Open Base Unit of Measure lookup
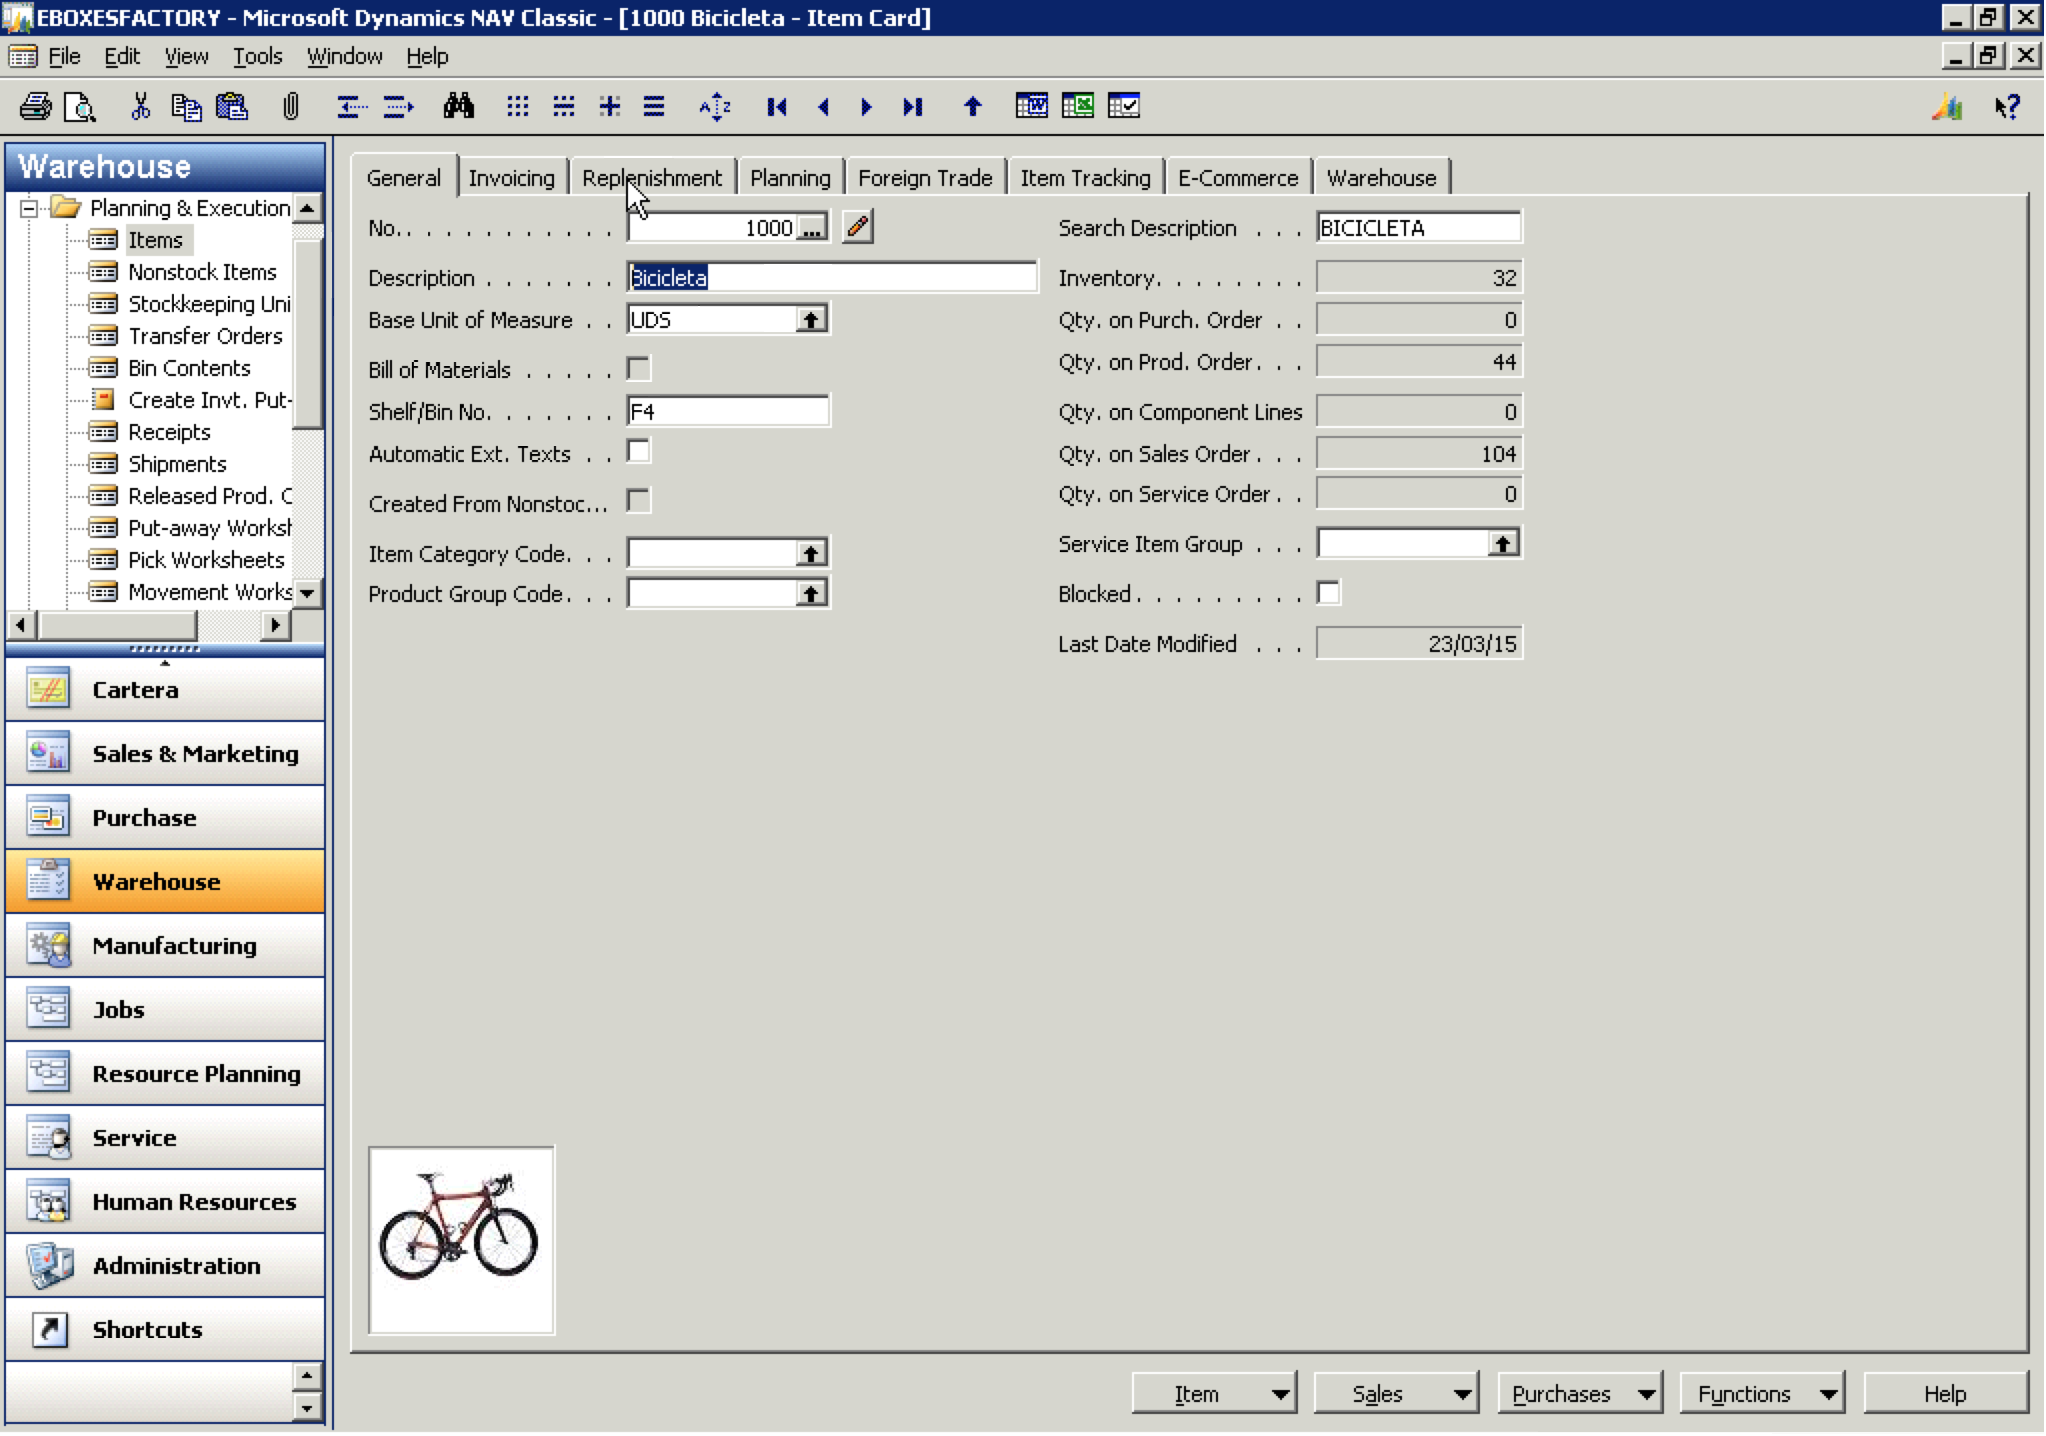 [810, 320]
